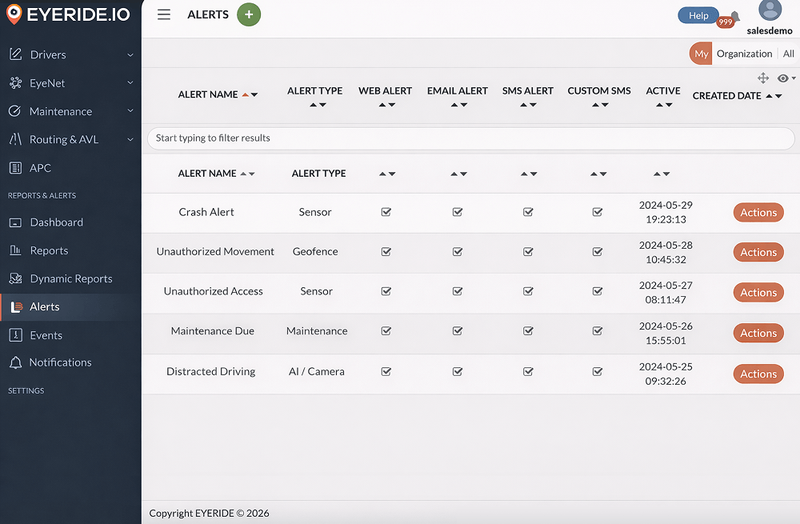This screenshot has width=800, height=524.
Task: Click the 999 notifications badge
Action: point(726,22)
